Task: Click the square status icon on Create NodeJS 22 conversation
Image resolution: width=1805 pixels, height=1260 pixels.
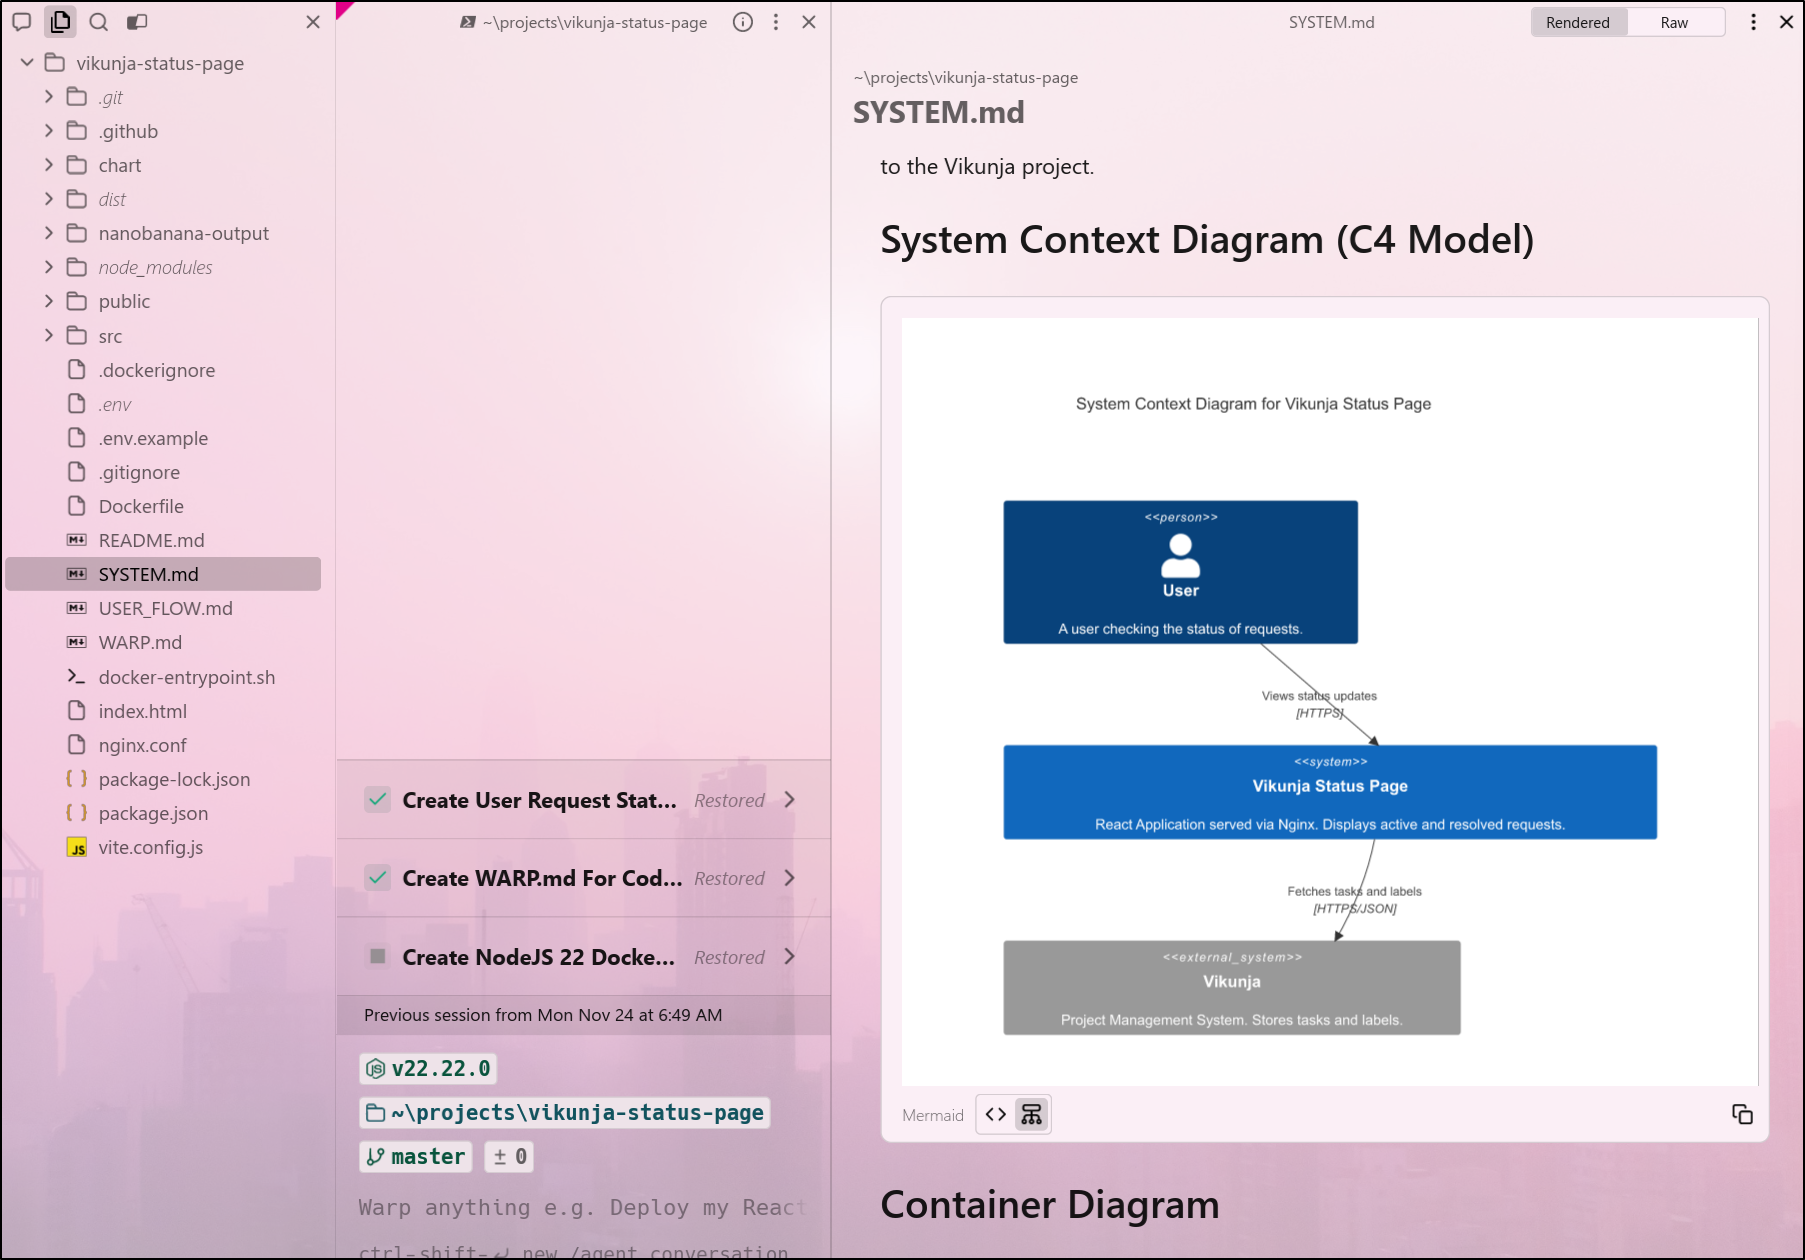Action: click(378, 956)
